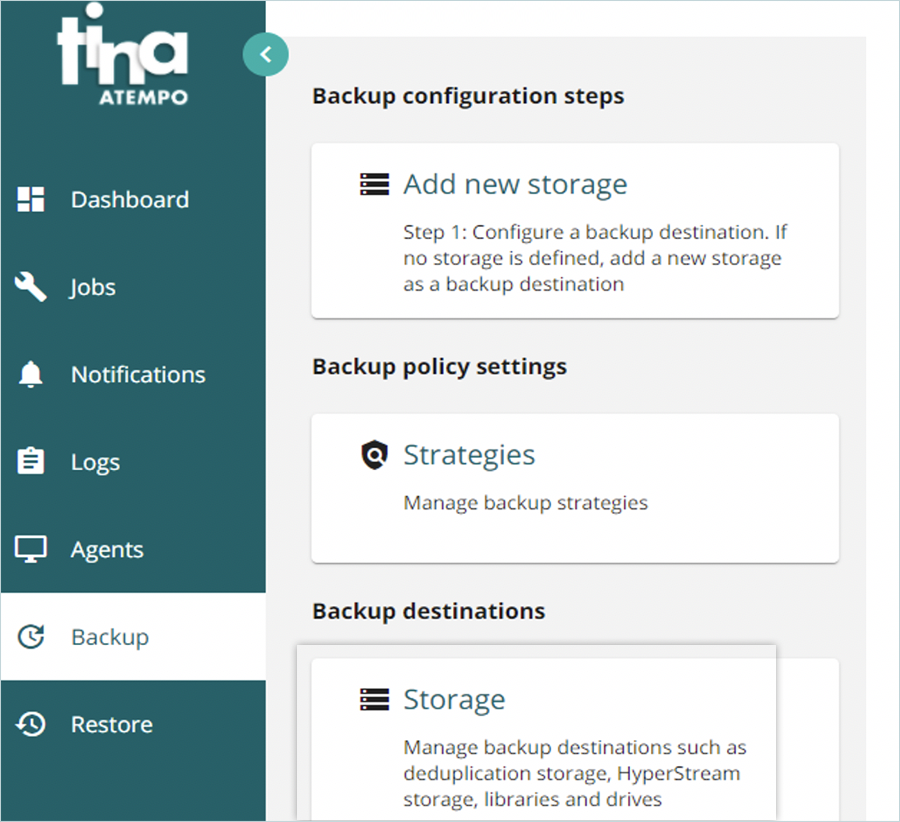Open the Add new storage link
Viewport: 900px width, 822px height.
pyautogui.click(x=515, y=185)
